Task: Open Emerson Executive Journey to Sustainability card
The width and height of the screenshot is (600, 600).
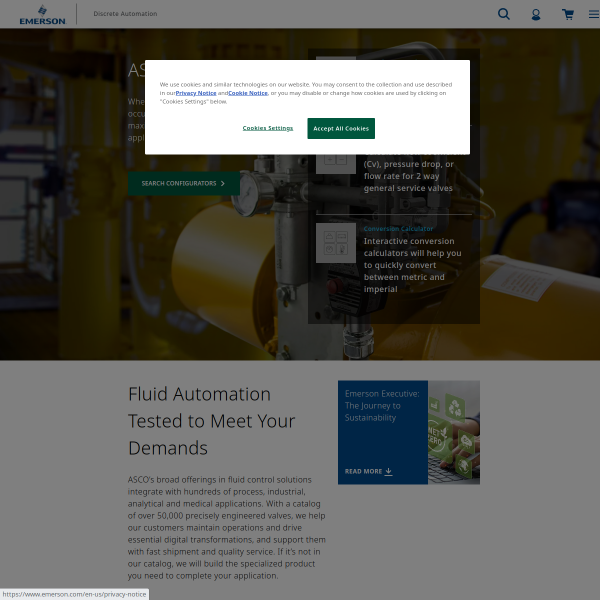Action: [409, 432]
